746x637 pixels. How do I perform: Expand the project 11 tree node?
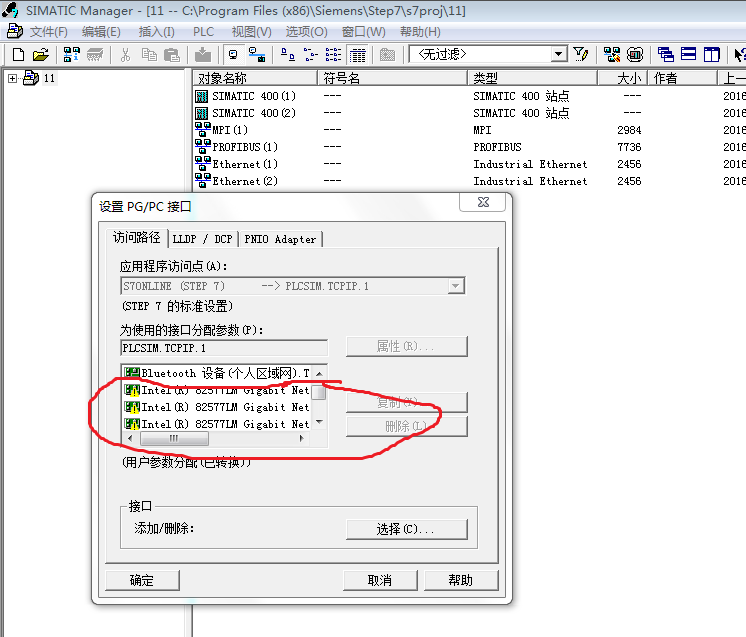(12, 78)
